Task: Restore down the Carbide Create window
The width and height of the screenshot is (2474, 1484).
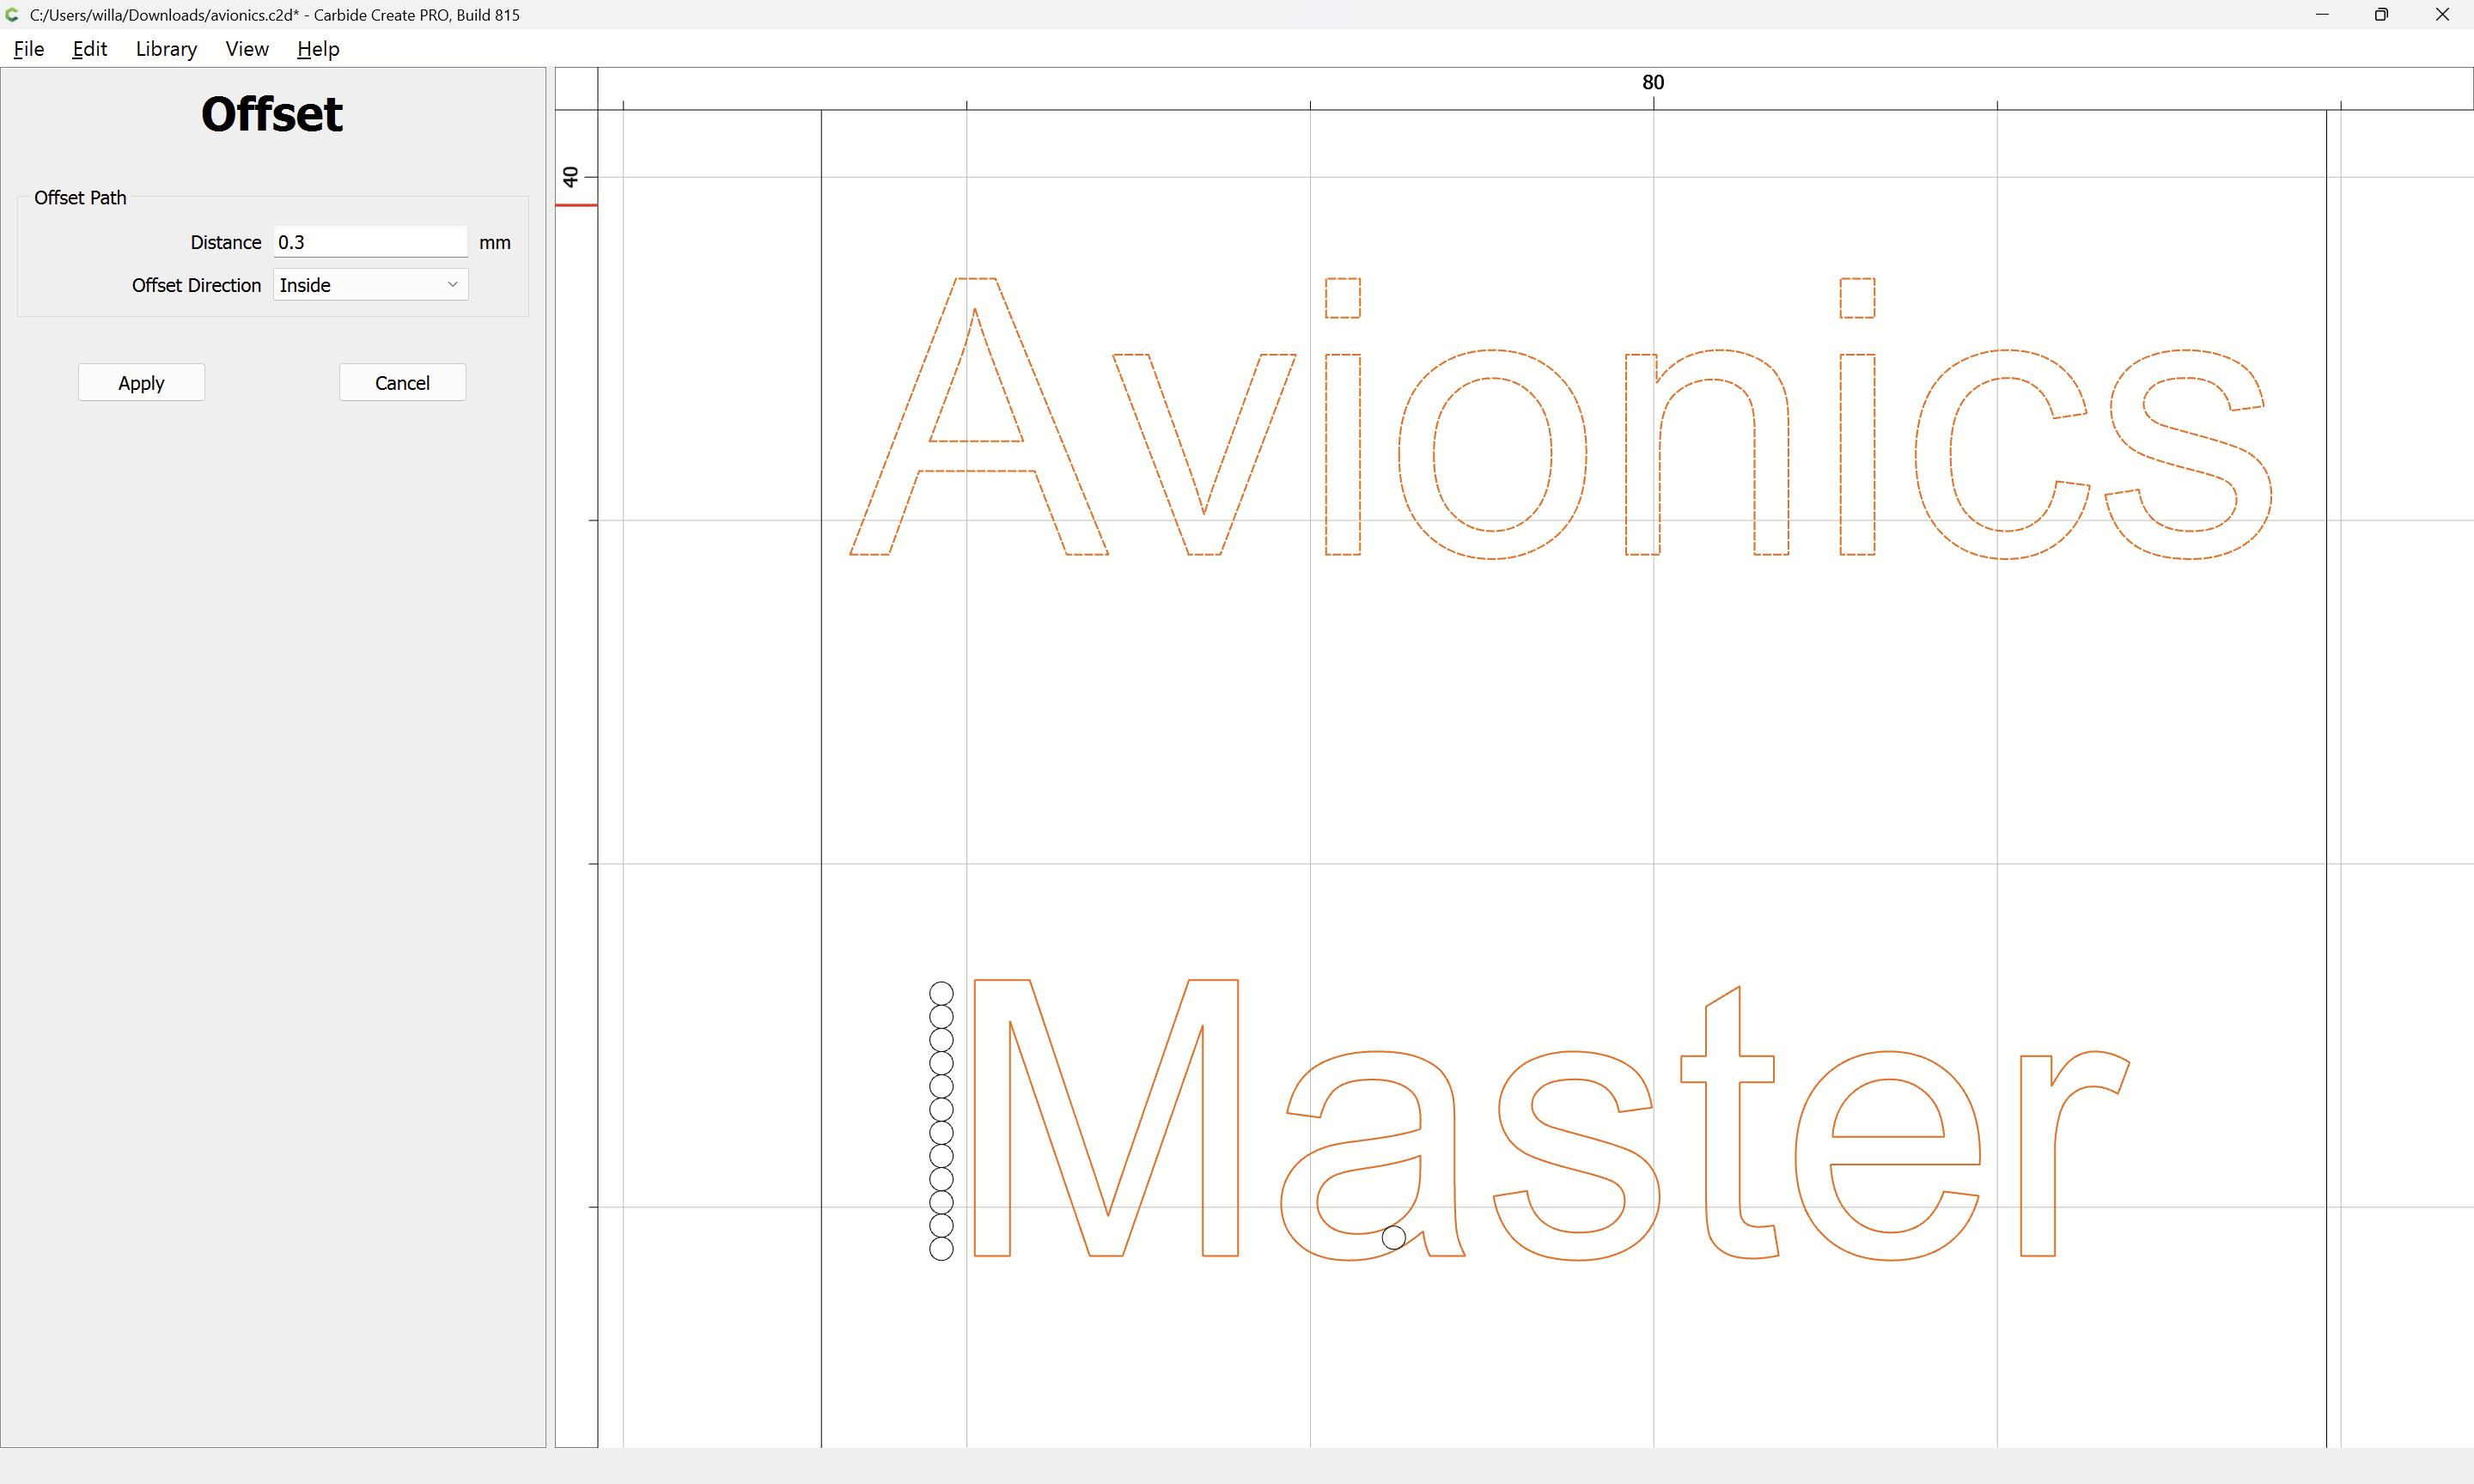Action: pos(2382,14)
